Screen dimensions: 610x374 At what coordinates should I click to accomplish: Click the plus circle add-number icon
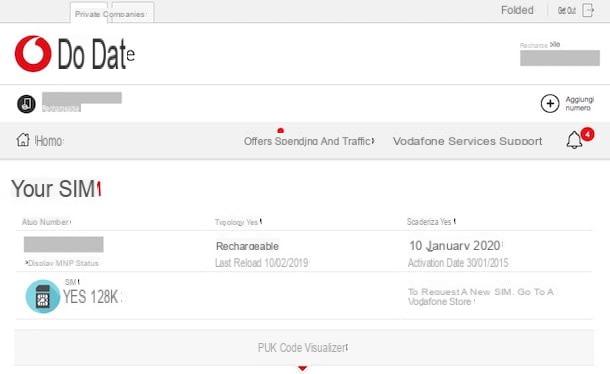pyautogui.click(x=550, y=104)
